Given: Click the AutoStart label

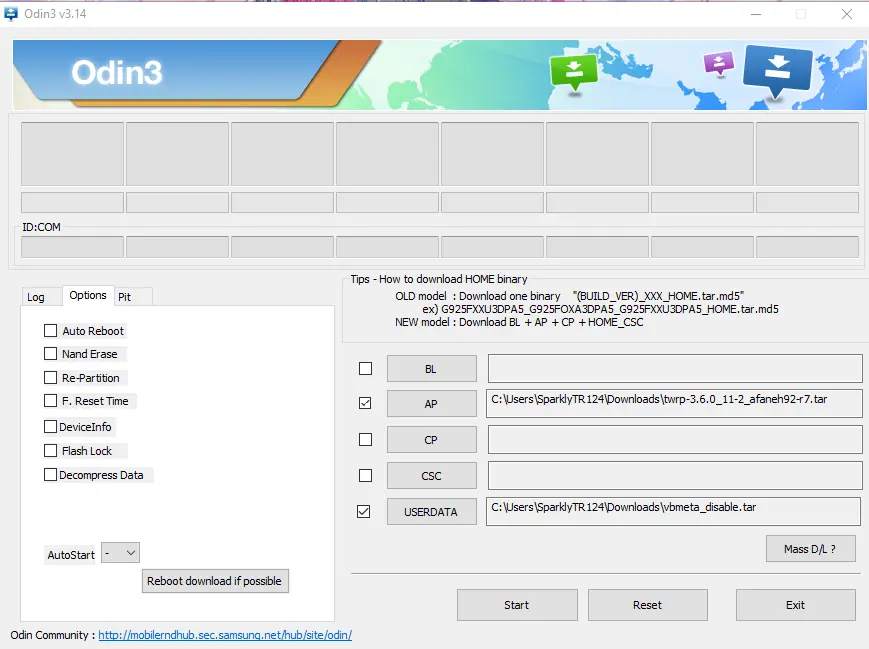Looking at the screenshot, I should click(70, 555).
